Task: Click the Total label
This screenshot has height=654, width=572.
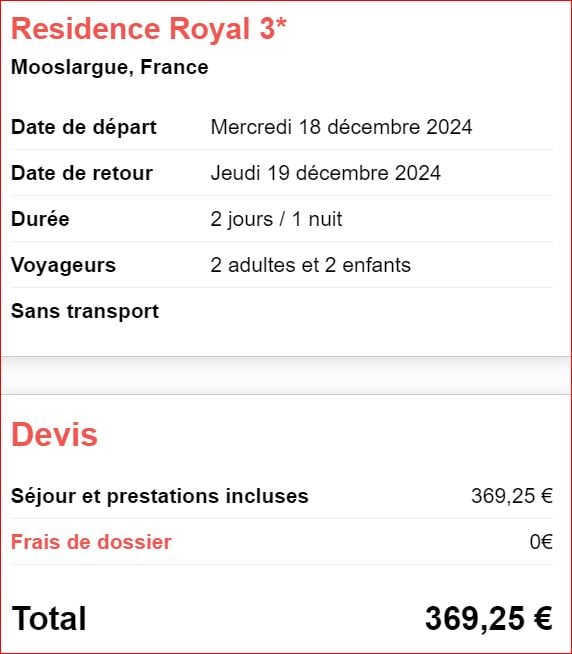Action: [x=49, y=618]
